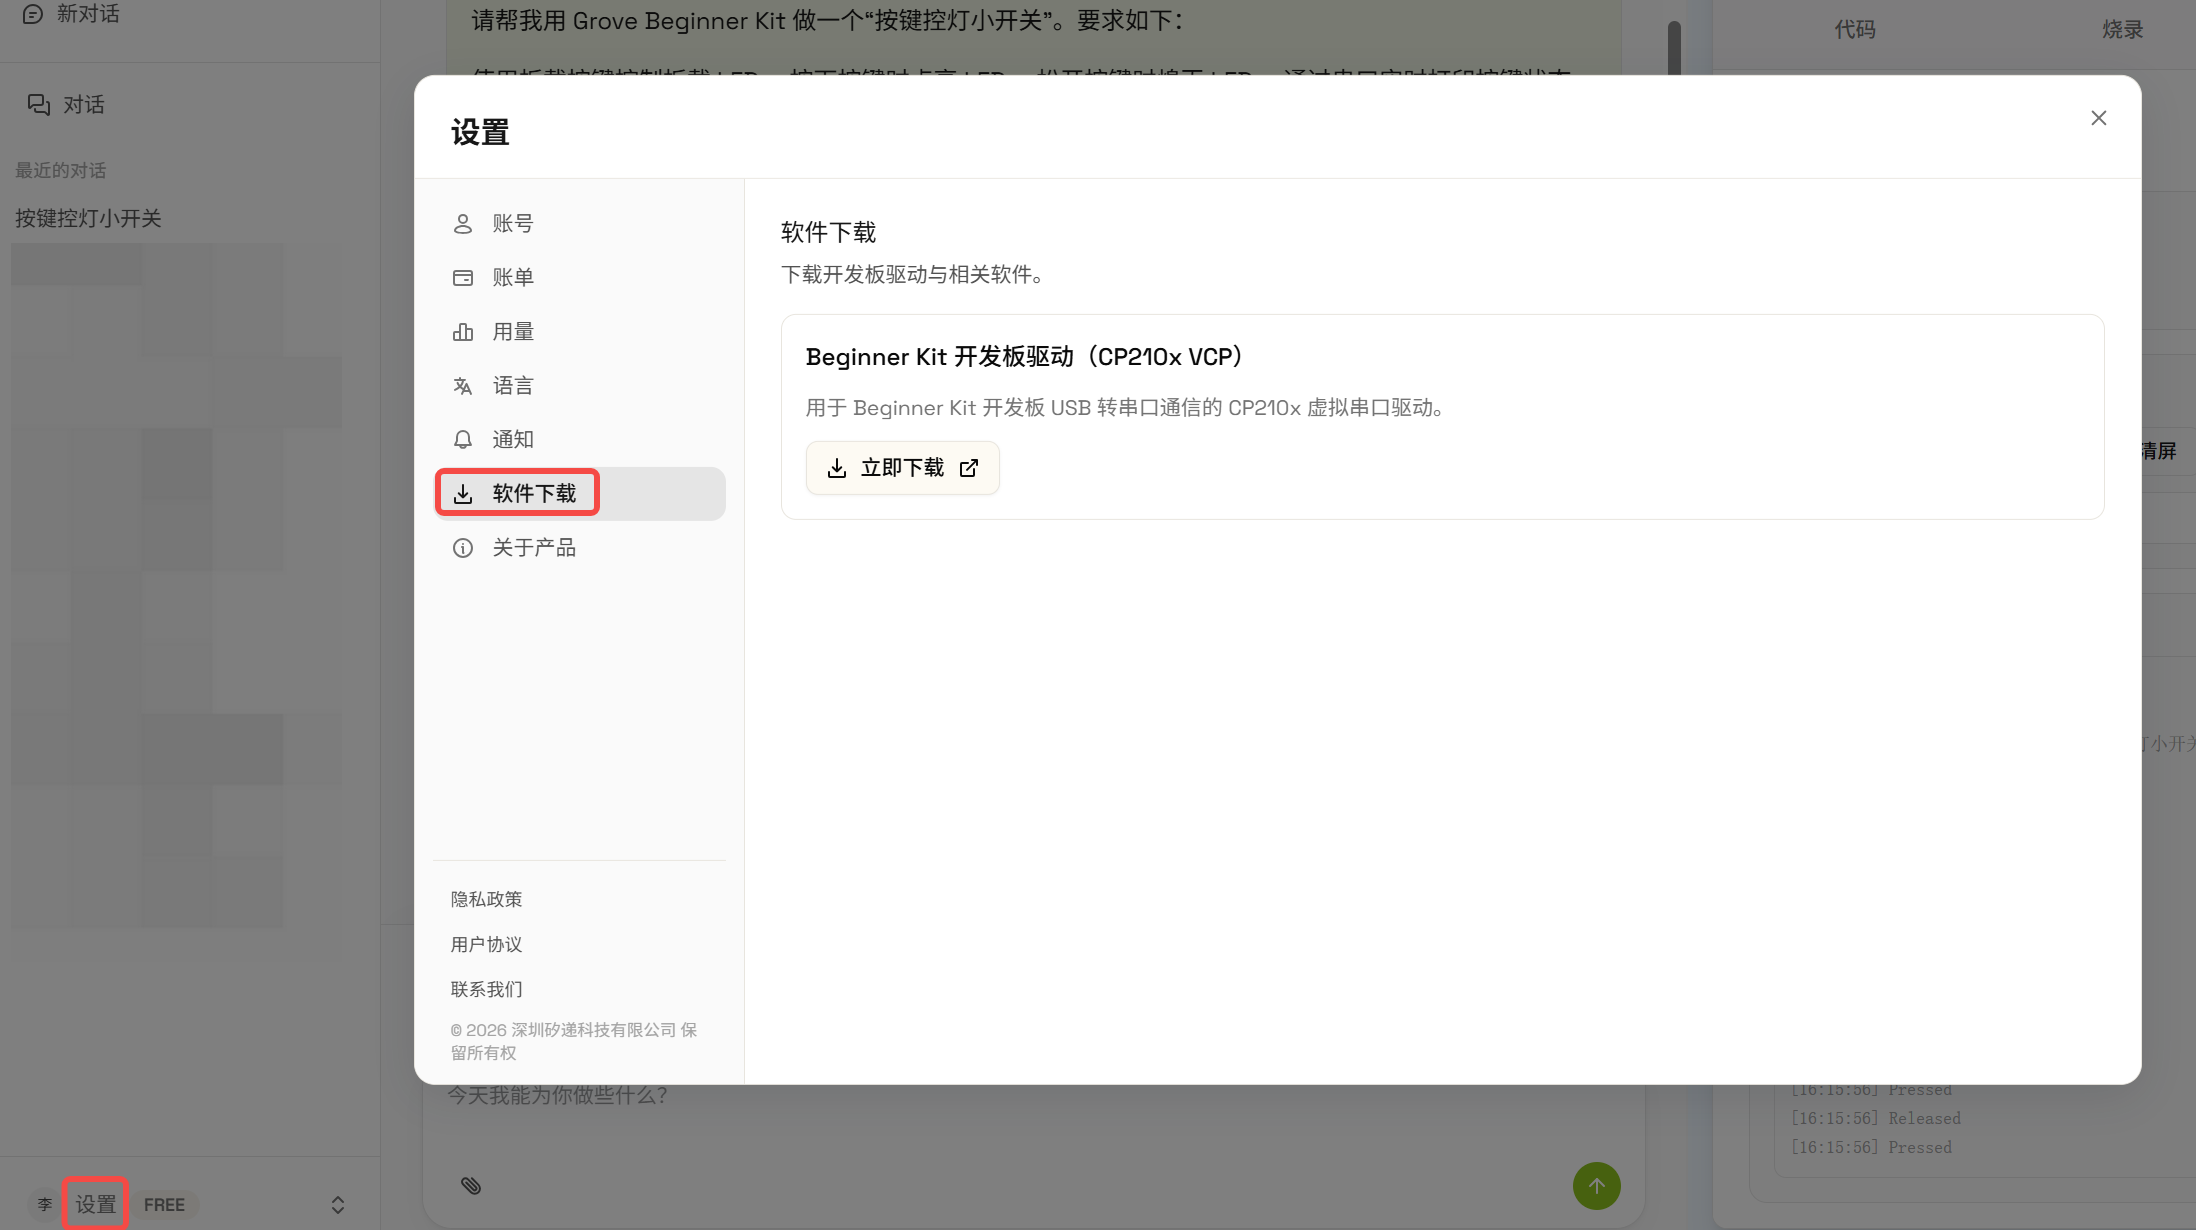Click the 用量 bar chart icon
This screenshot has height=1230, width=2196.
click(463, 332)
